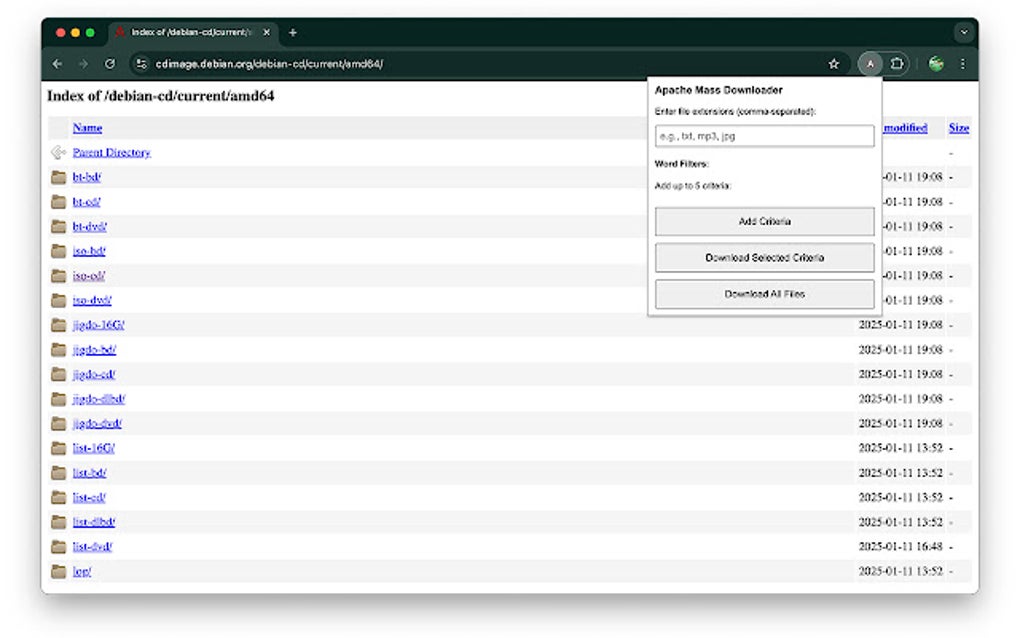Screen dimensions: 1020x638
Task: Click the Download Selected Criteria button
Action: [764, 257]
